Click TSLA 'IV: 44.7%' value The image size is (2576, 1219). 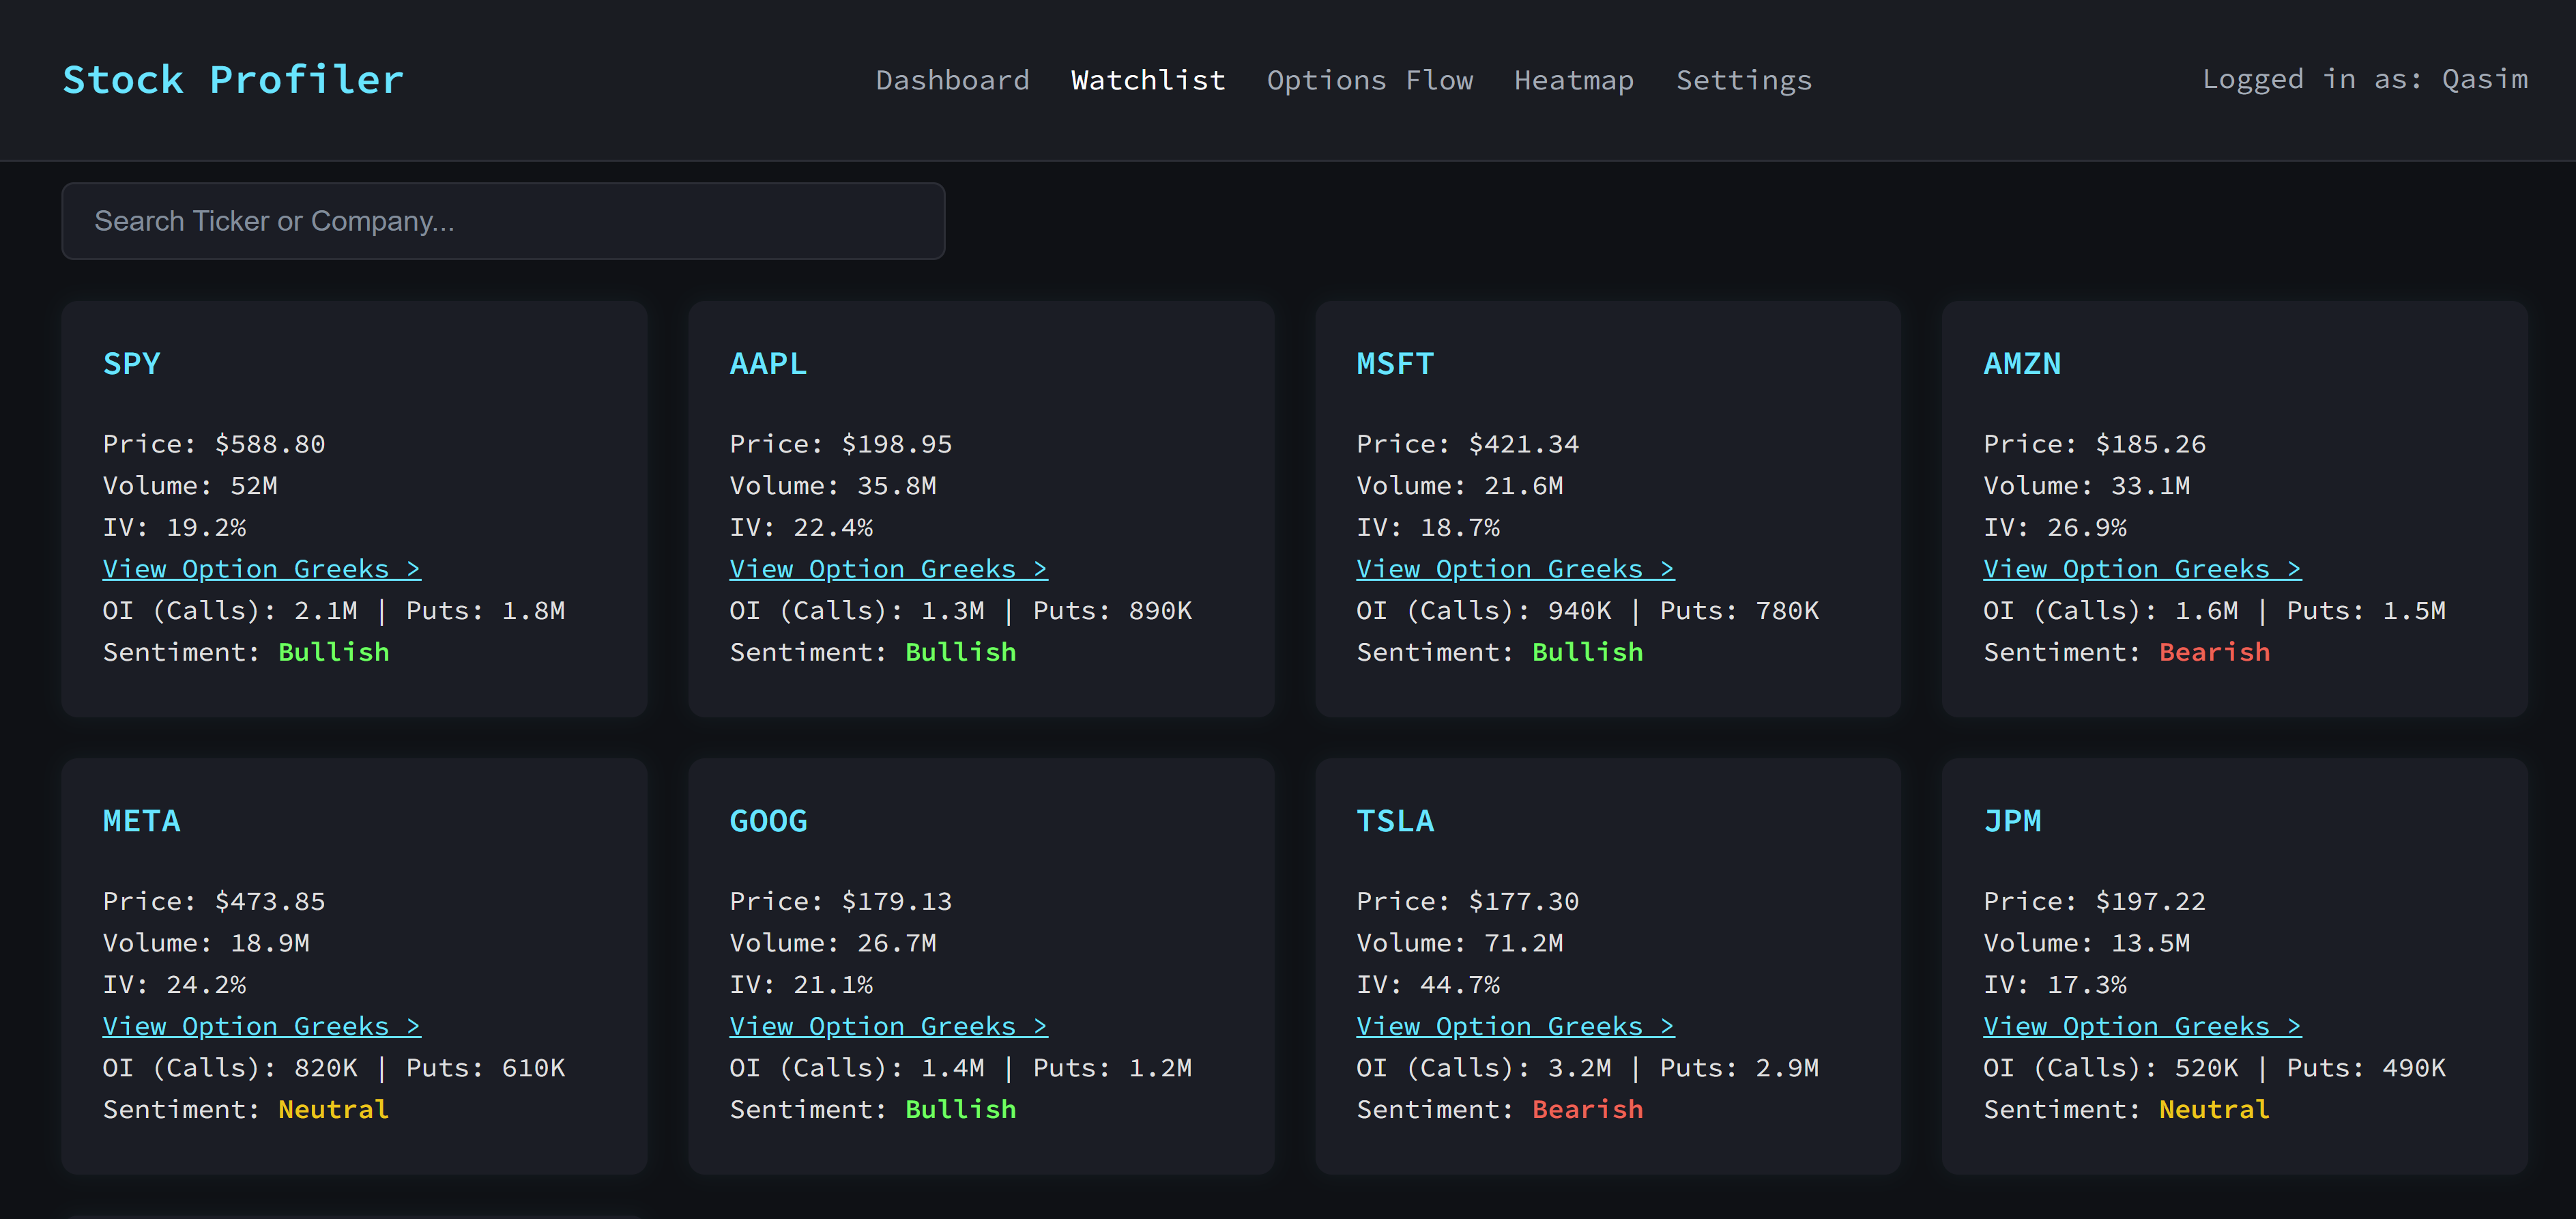(x=1428, y=984)
